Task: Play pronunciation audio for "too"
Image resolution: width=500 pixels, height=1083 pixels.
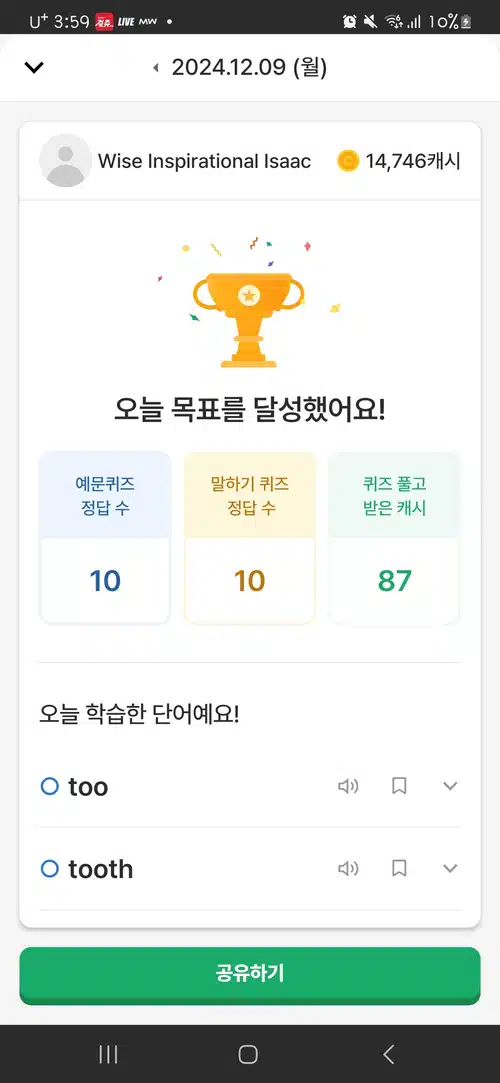Action: [348, 786]
